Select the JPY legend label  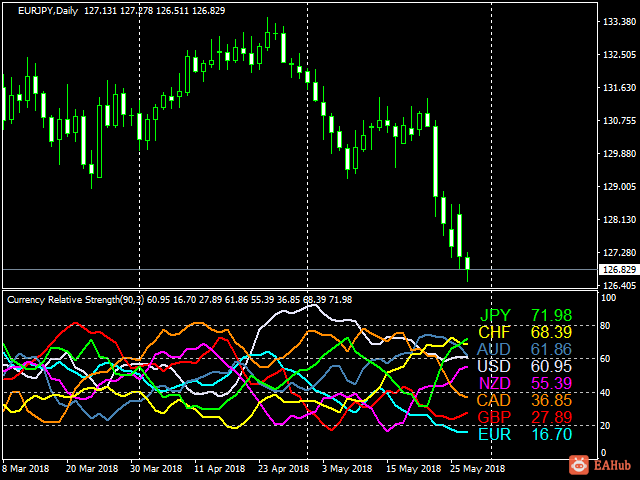(x=495, y=315)
